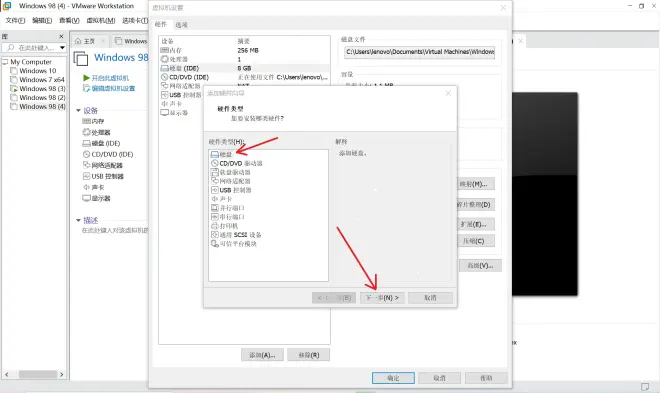Viewport: 660px width, 393px height.
Task: Click the green play icon 开启此虚拟机
Action: click(x=86, y=78)
